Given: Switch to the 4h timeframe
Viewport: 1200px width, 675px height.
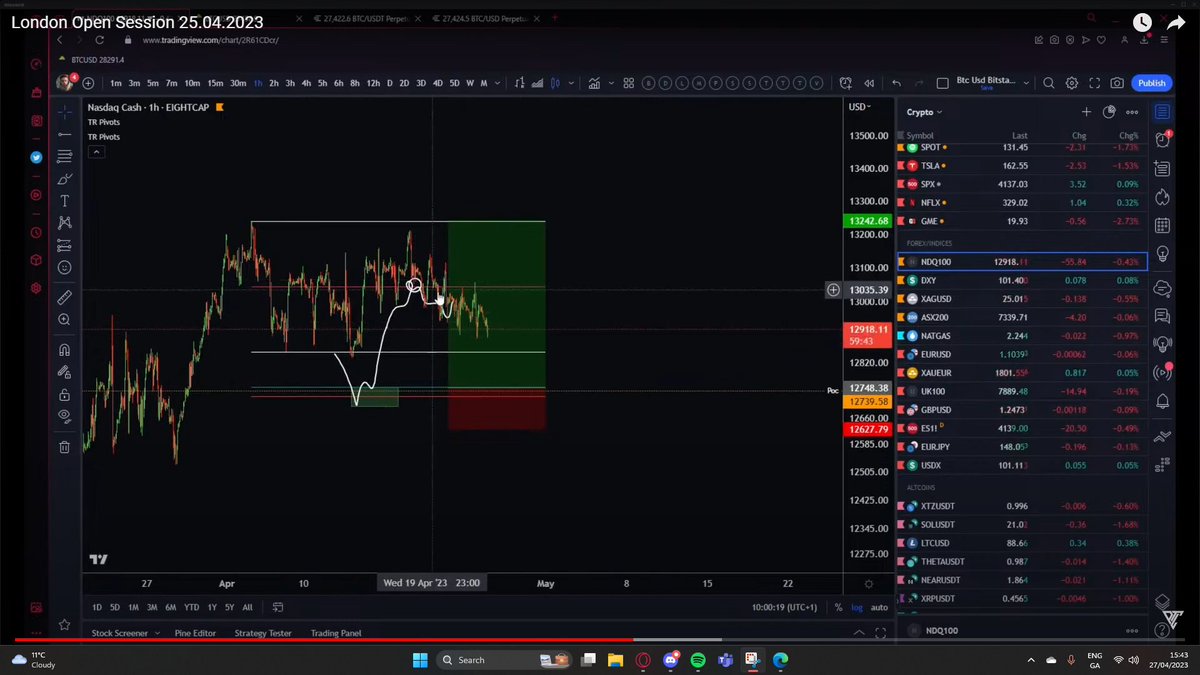Looking at the screenshot, I should pos(306,83).
